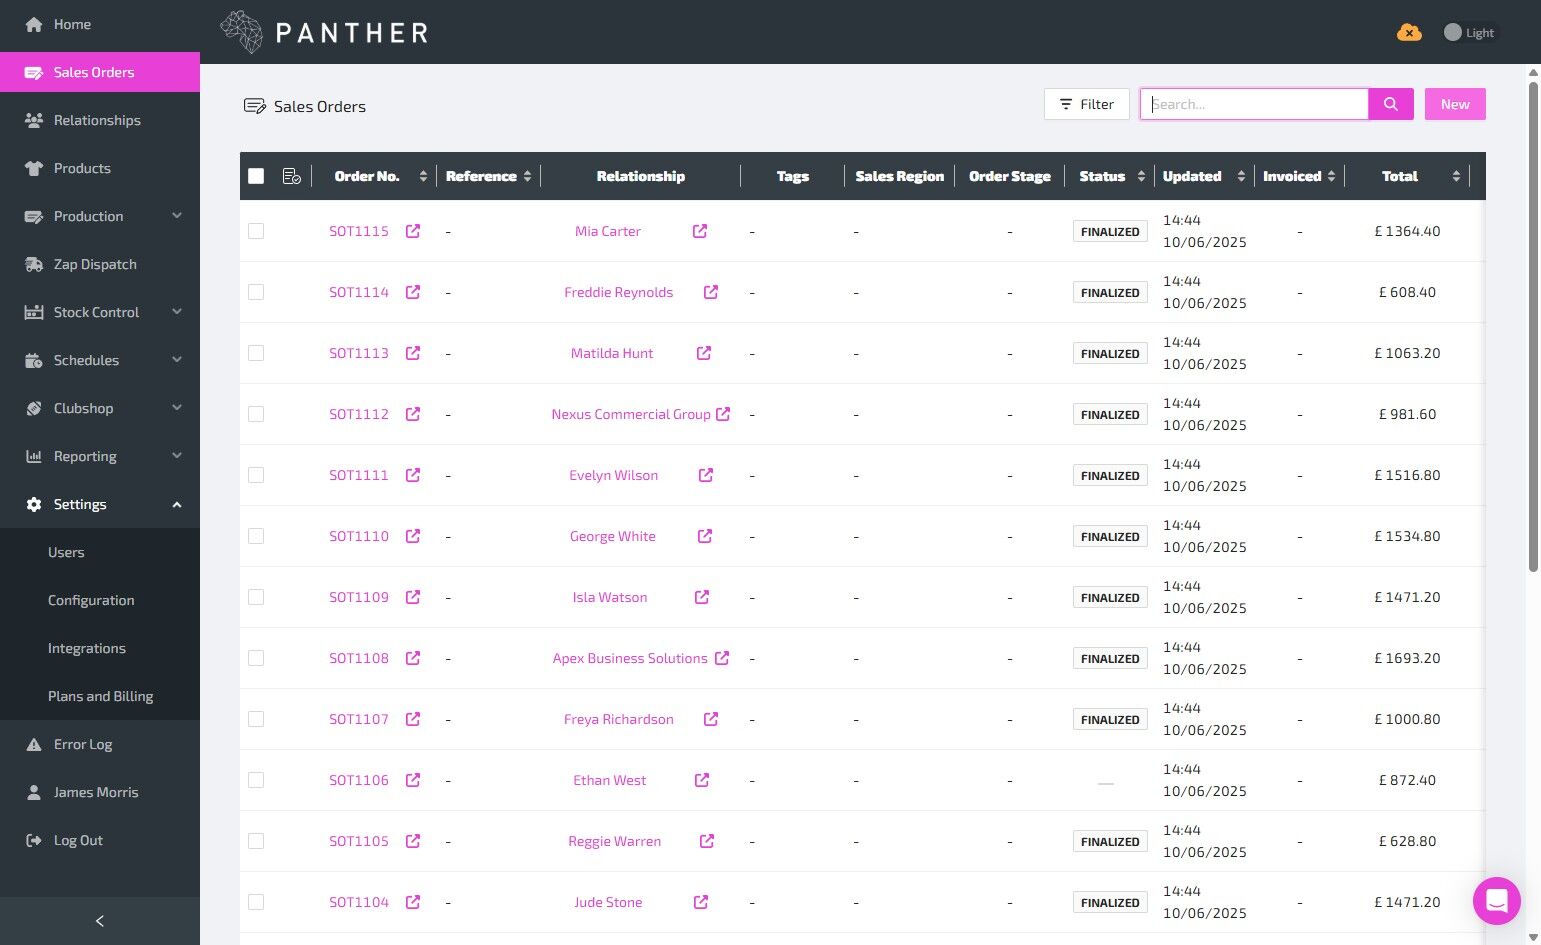Open order SOT1108 link

tap(359, 658)
